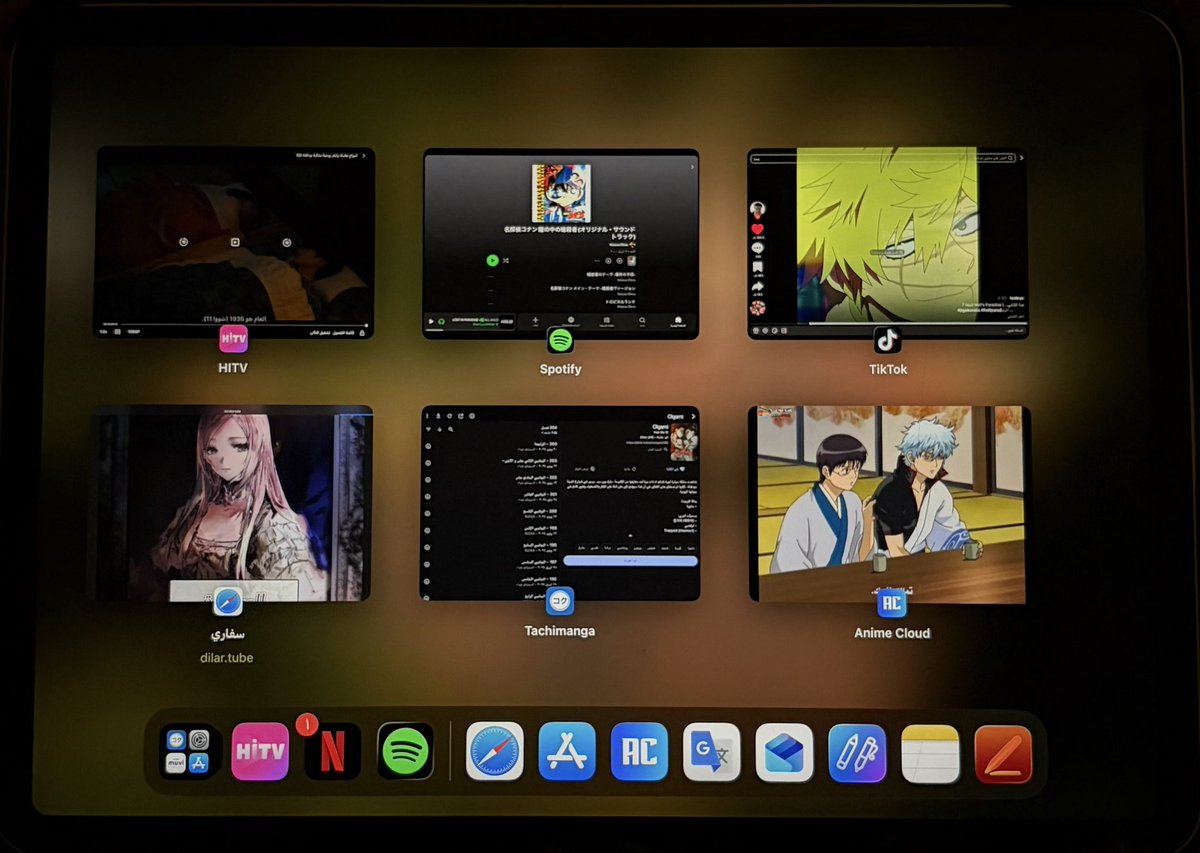Open Google Translate from the dock
The height and width of the screenshot is (853, 1200).
click(x=712, y=752)
